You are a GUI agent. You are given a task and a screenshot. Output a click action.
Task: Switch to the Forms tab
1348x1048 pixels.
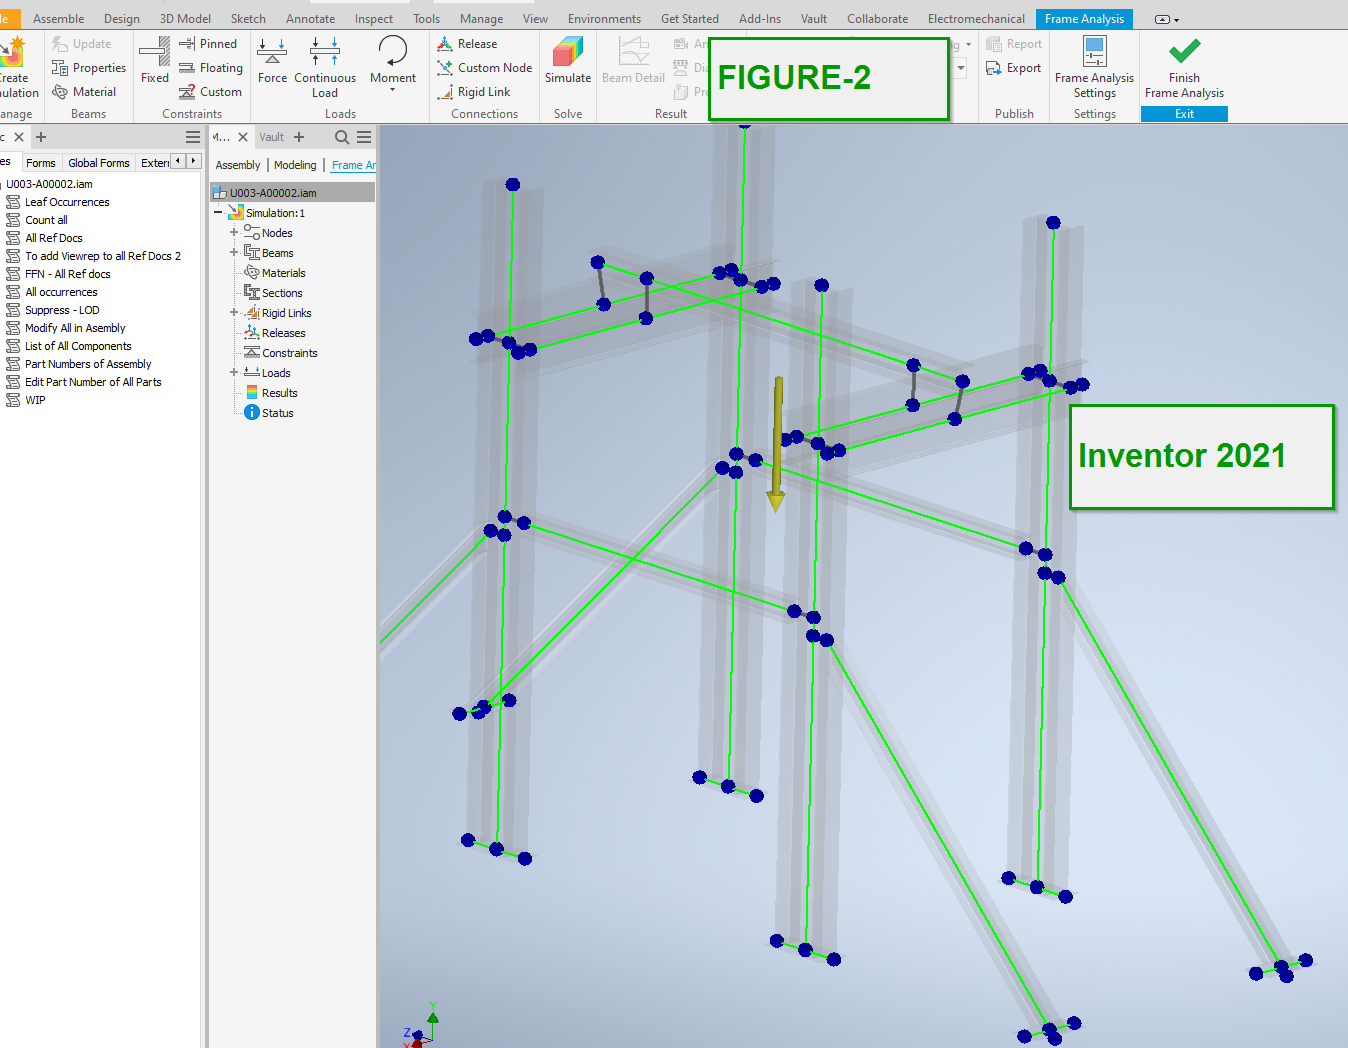click(x=41, y=163)
